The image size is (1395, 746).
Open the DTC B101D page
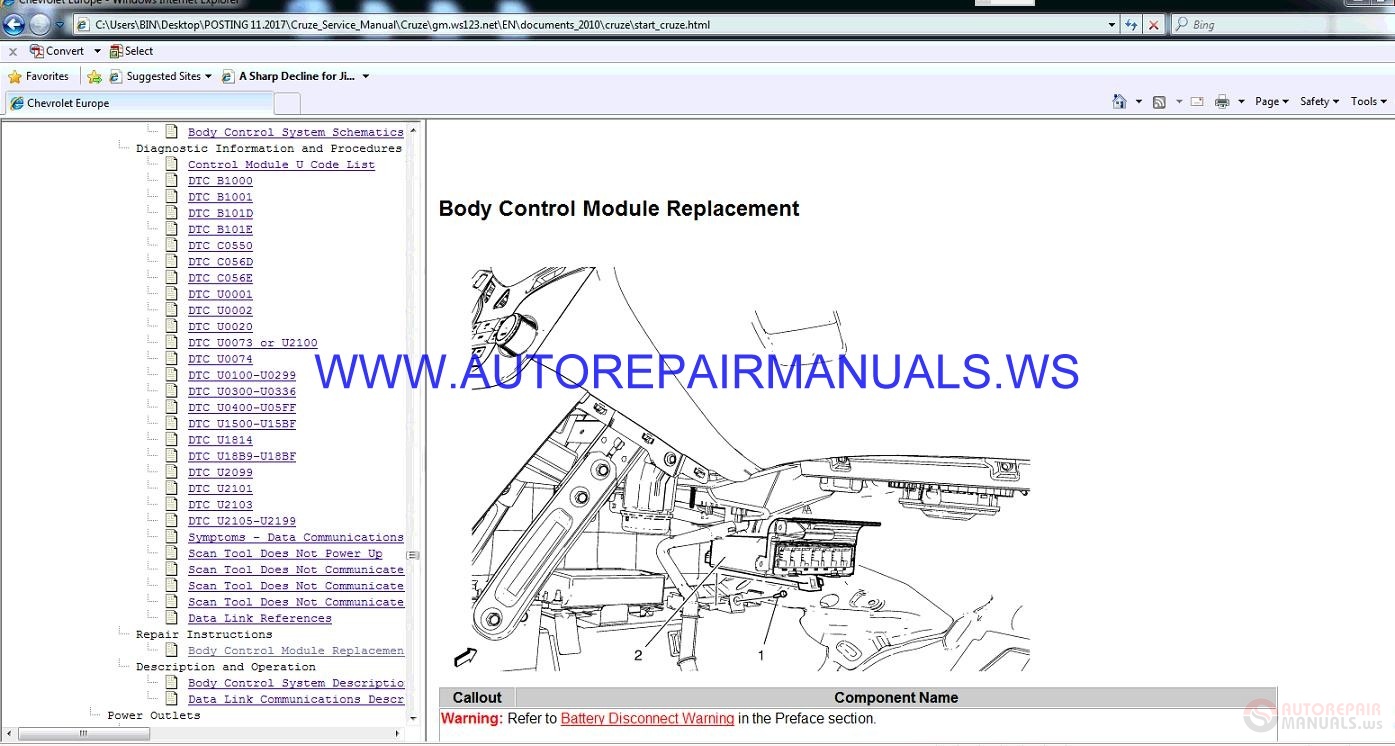220,213
